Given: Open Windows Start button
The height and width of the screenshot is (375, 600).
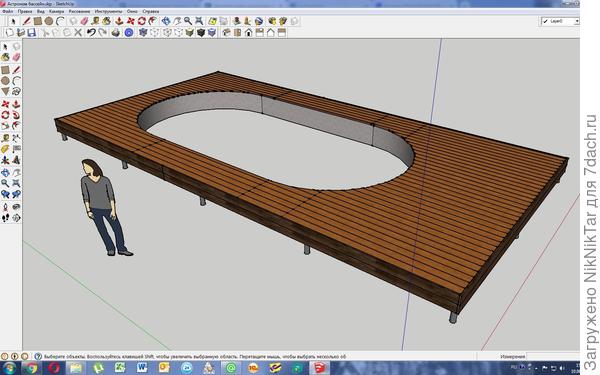Looking at the screenshot, I should tap(9, 368).
